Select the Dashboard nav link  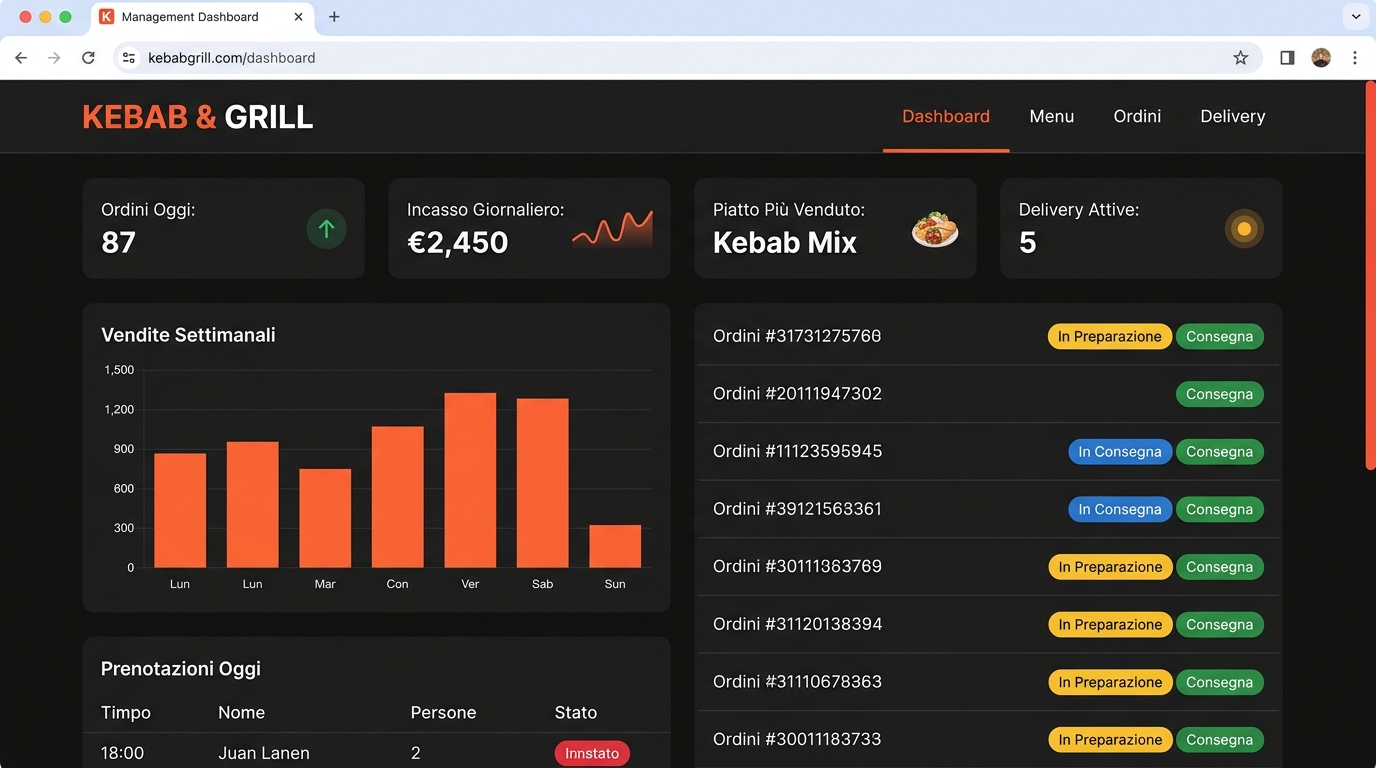click(x=945, y=116)
